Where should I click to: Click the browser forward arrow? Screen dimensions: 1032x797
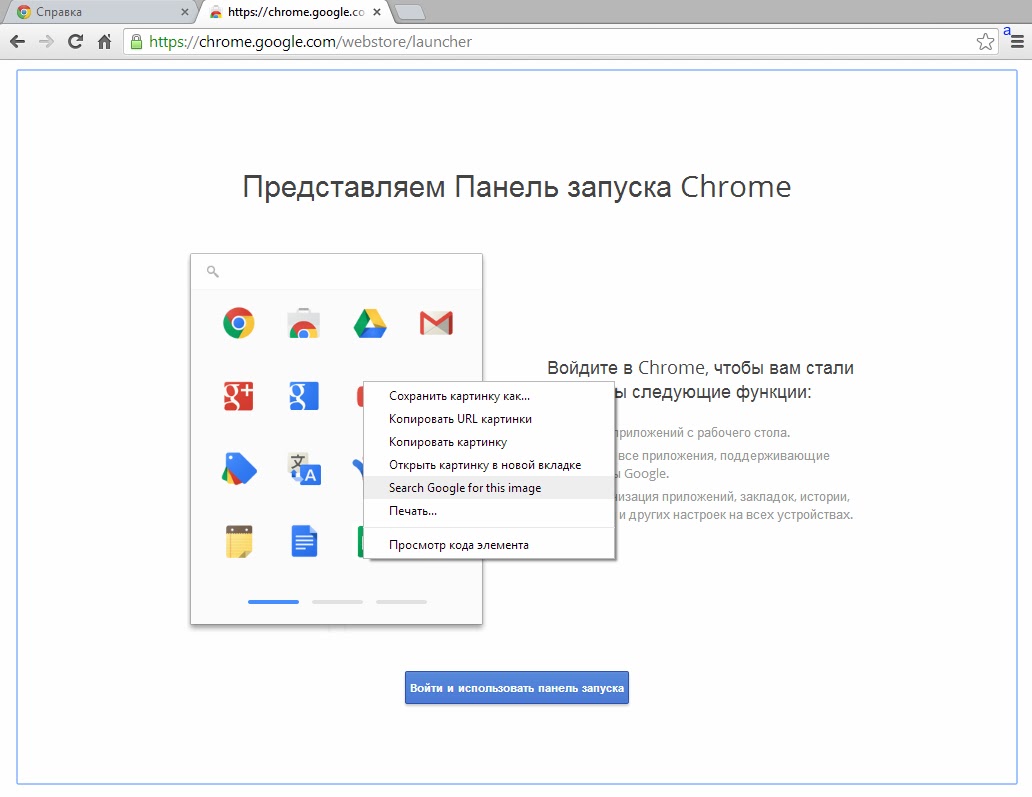pos(46,42)
